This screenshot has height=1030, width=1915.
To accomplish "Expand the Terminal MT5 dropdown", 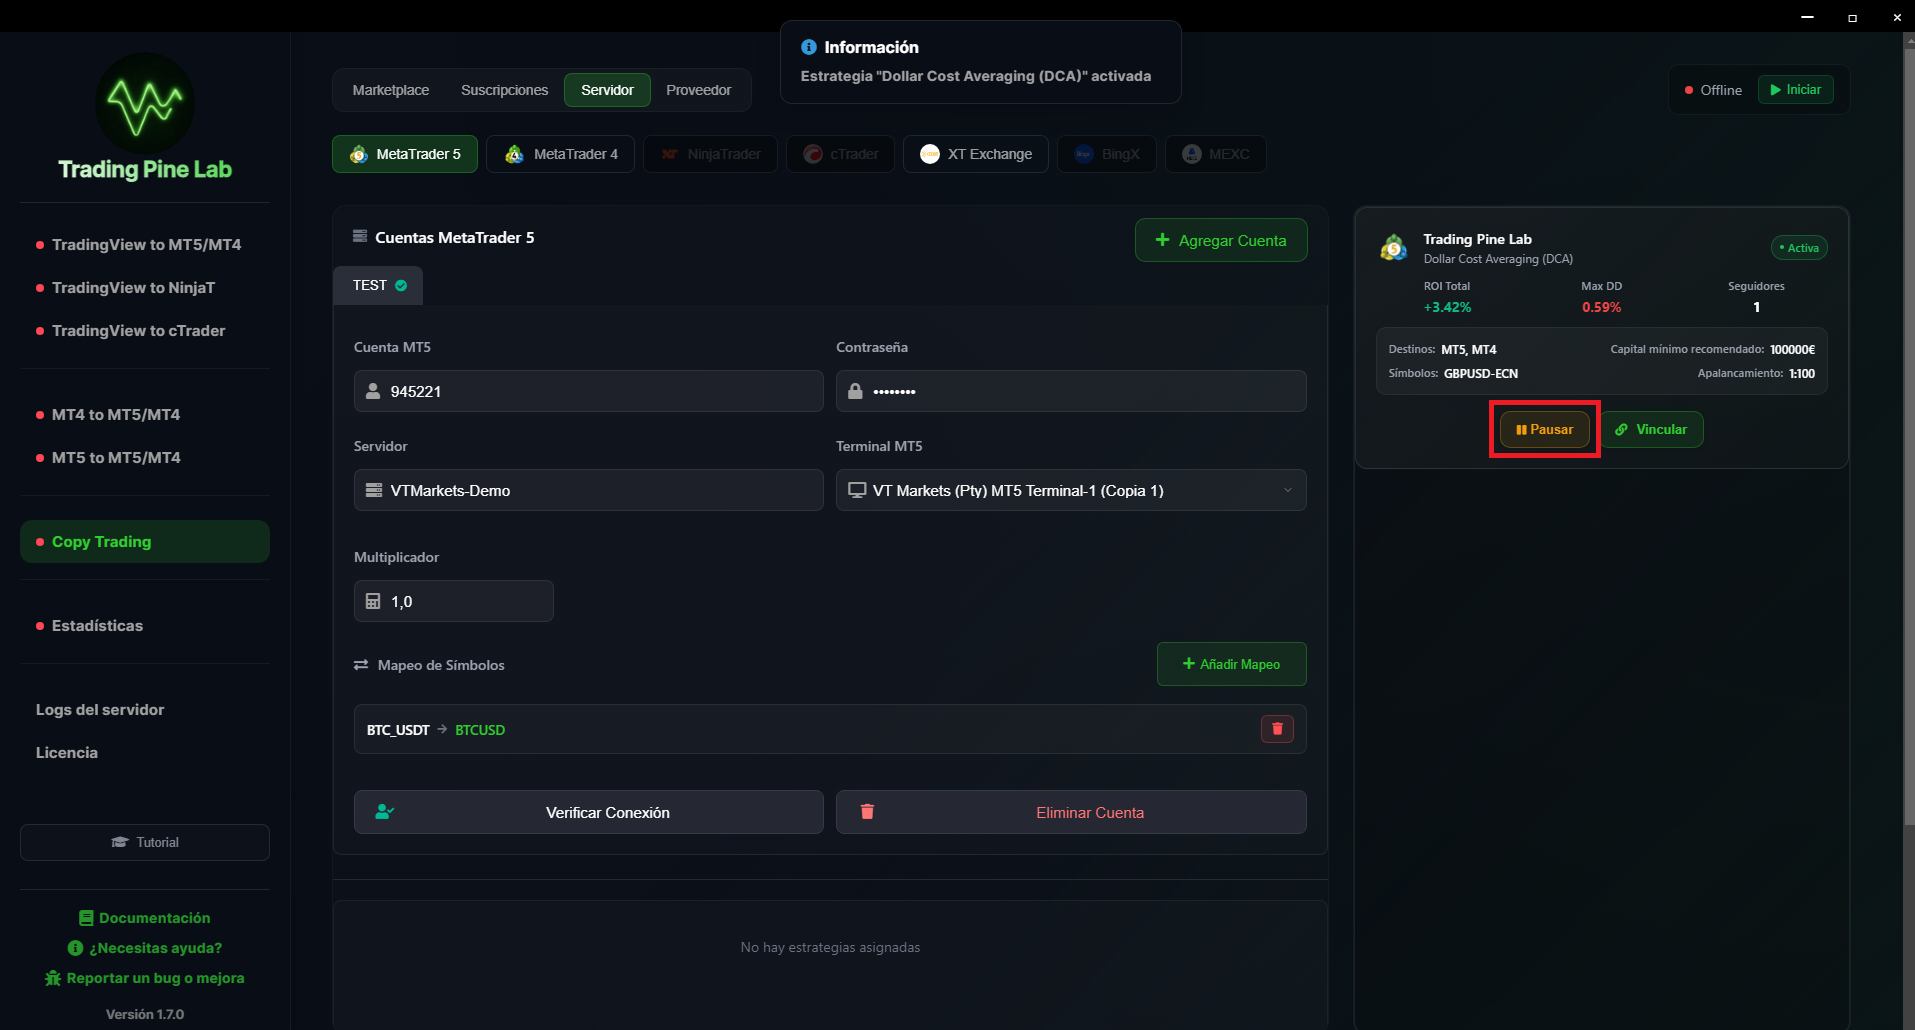I will point(1287,490).
